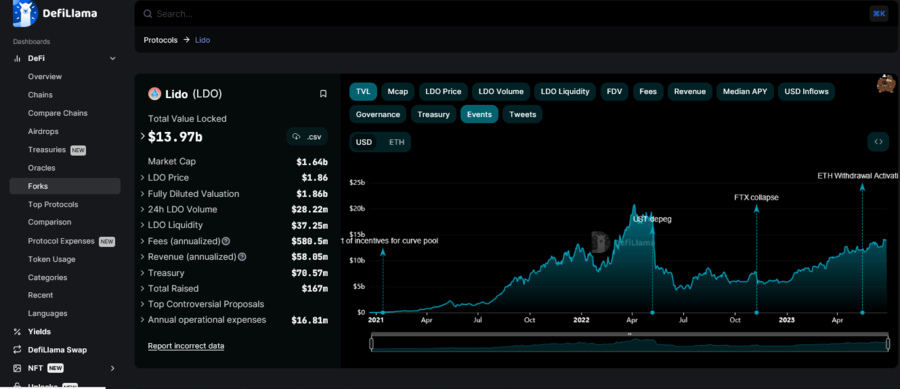Screen dimensions: 900x389
Task: Click the NFT sidebar icon
Action: [17, 368]
